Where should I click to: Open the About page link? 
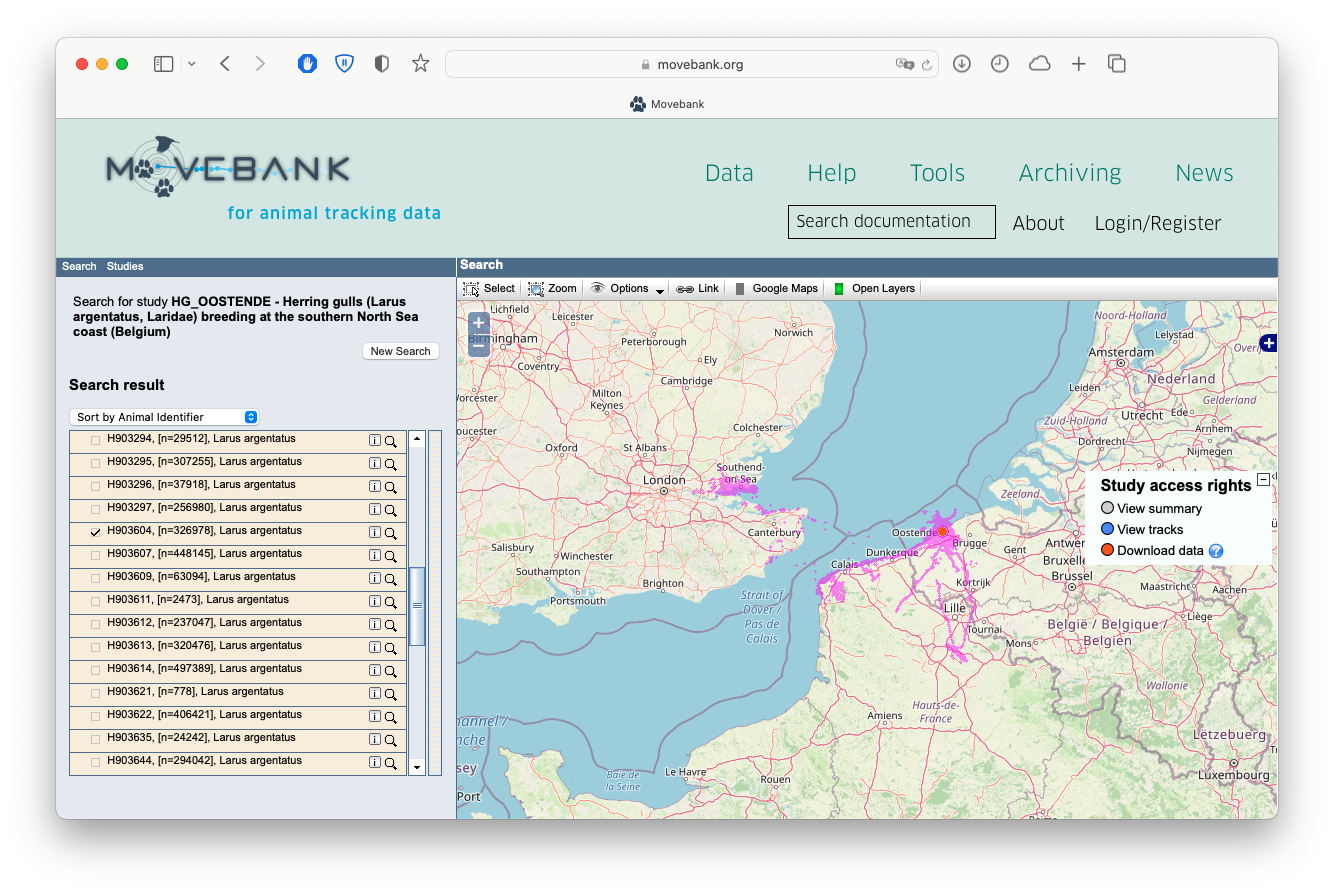(x=1038, y=223)
